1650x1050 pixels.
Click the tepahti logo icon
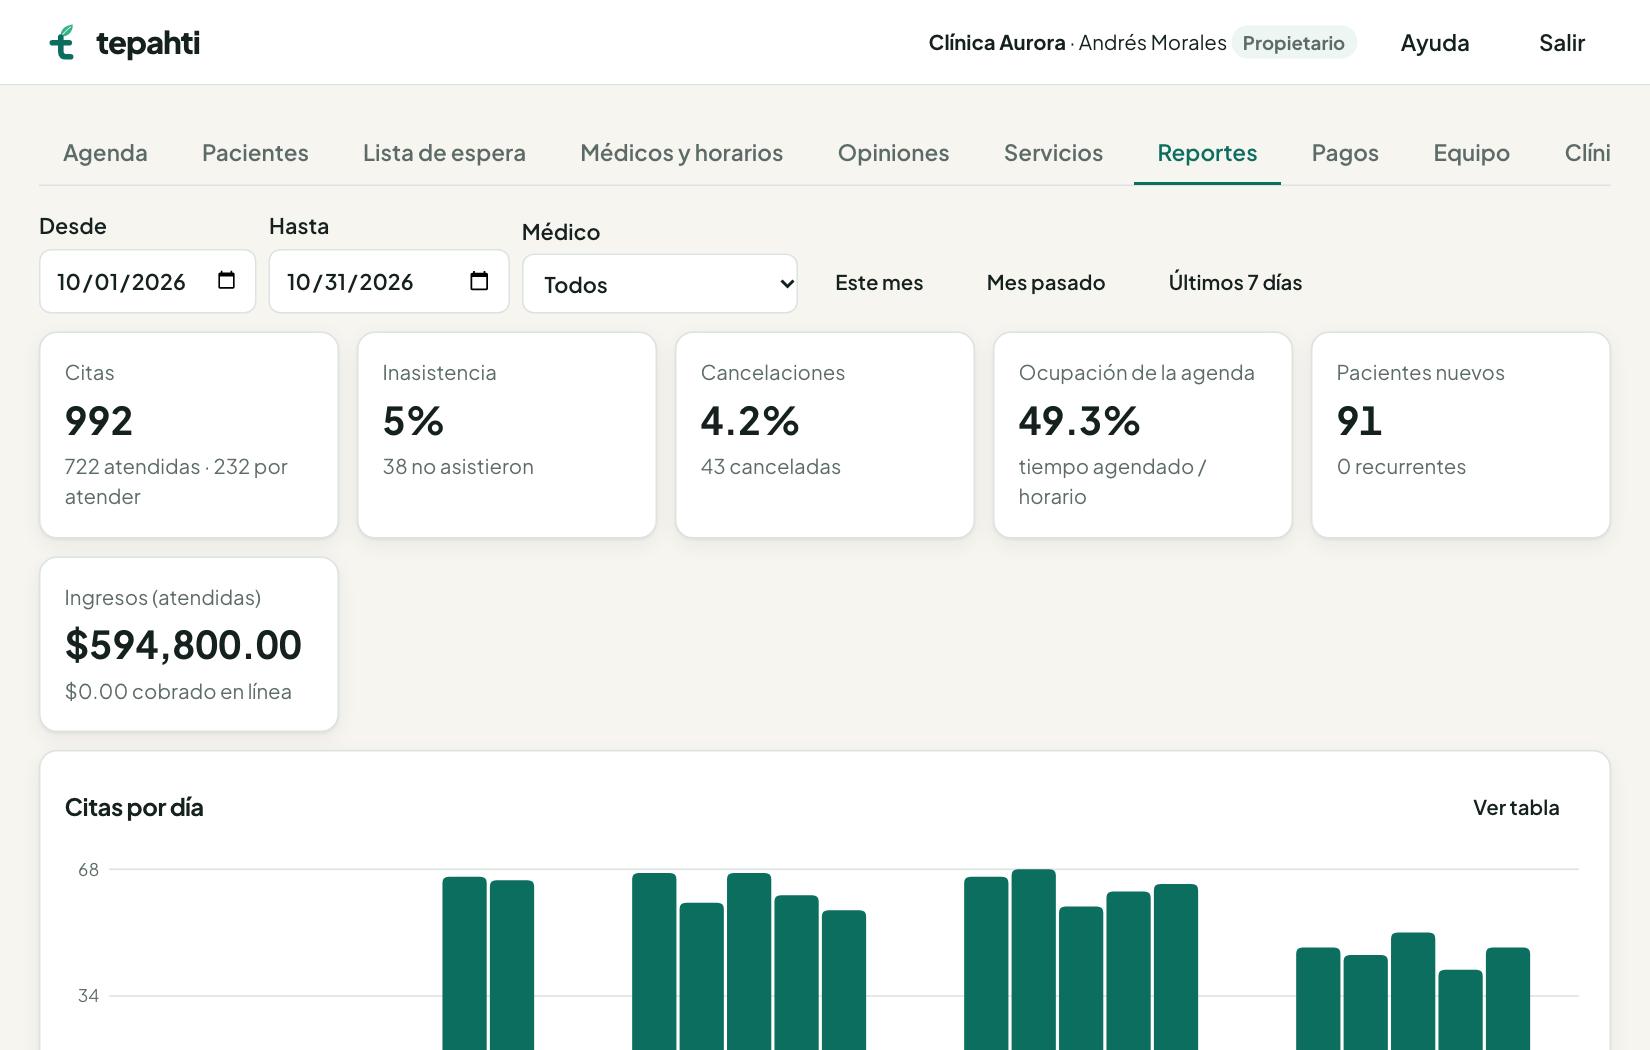pos(62,42)
